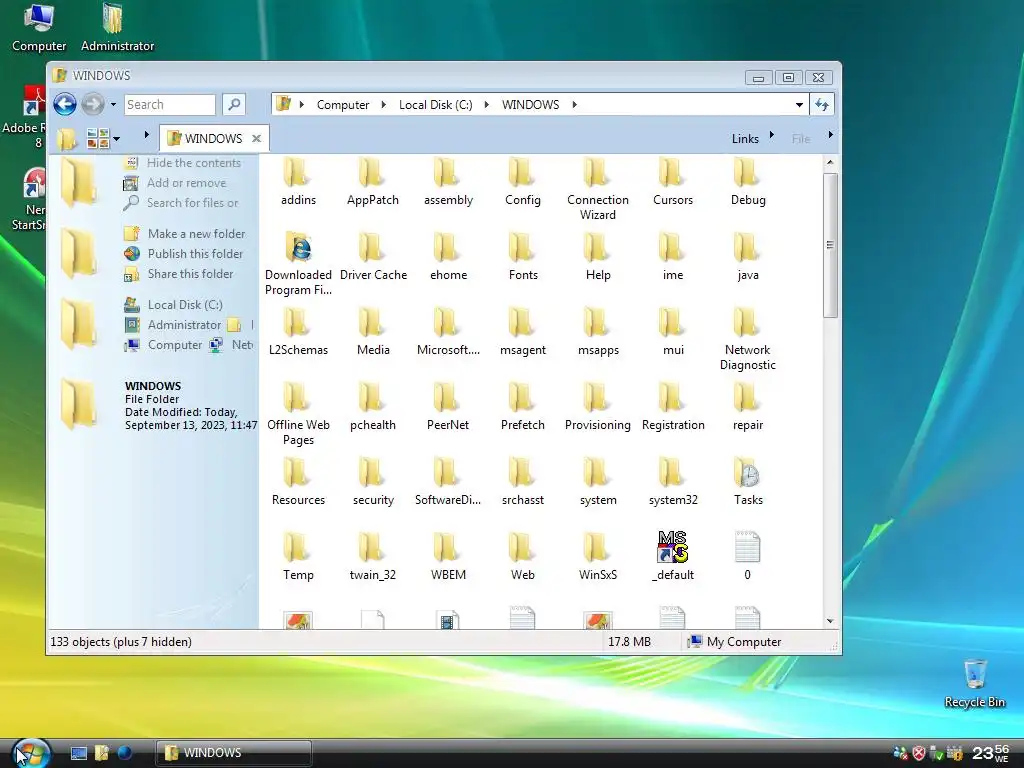This screenshot has height=768, width=1024.
Task: Open the system32 folder
Action: click(673, 482)
